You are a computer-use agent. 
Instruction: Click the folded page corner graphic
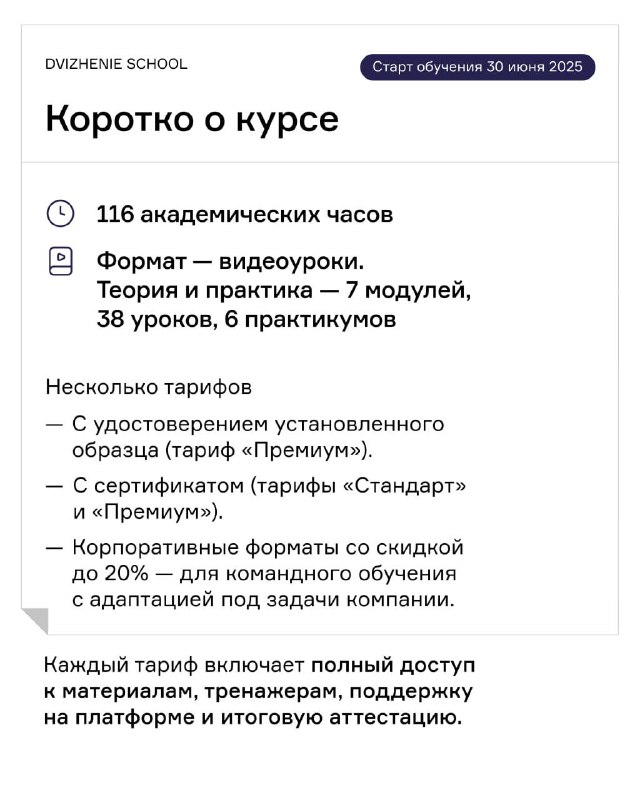(35, 621)
